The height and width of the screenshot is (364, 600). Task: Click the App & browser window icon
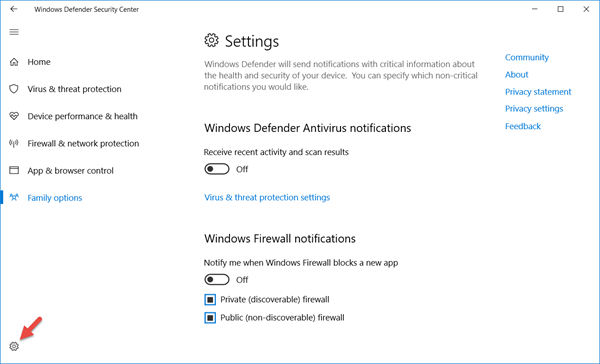14,170
